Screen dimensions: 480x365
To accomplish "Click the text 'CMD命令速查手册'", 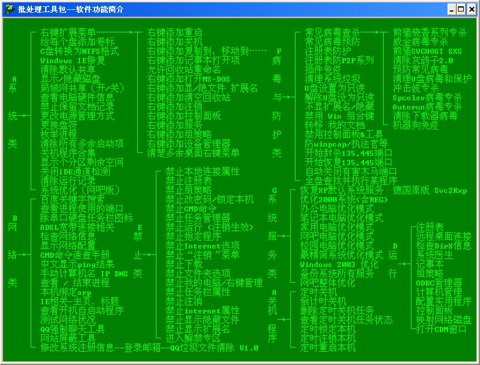I will [75, 255].
